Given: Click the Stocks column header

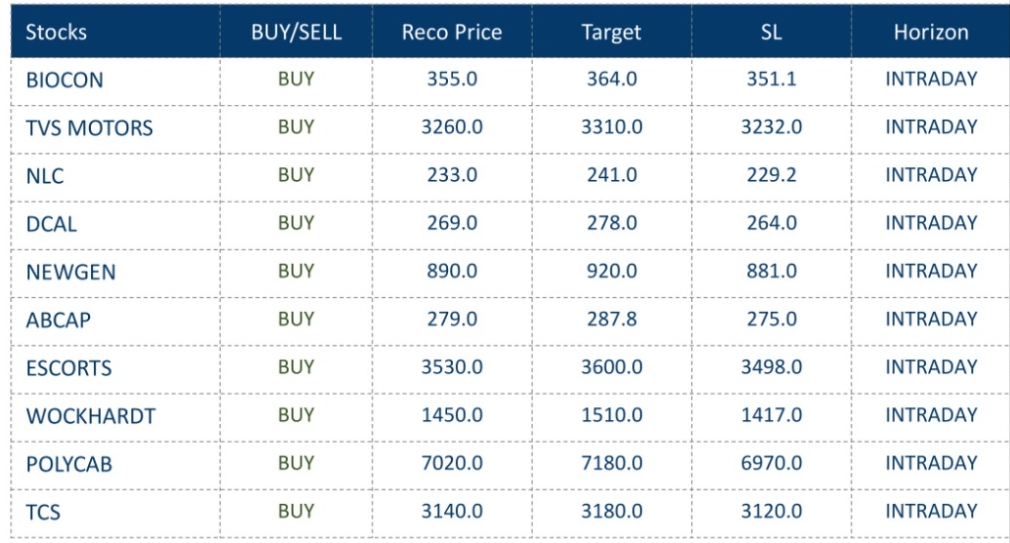Looking at the screenshot, I should 56,32.
